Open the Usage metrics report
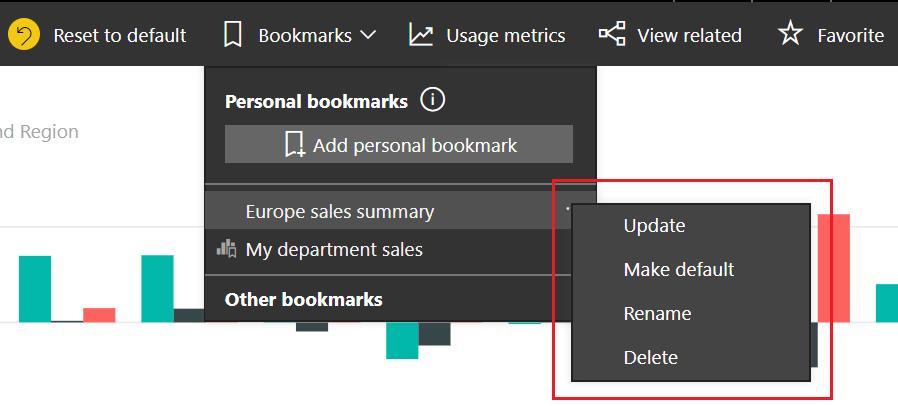898x406 pixels. point(505,36)
